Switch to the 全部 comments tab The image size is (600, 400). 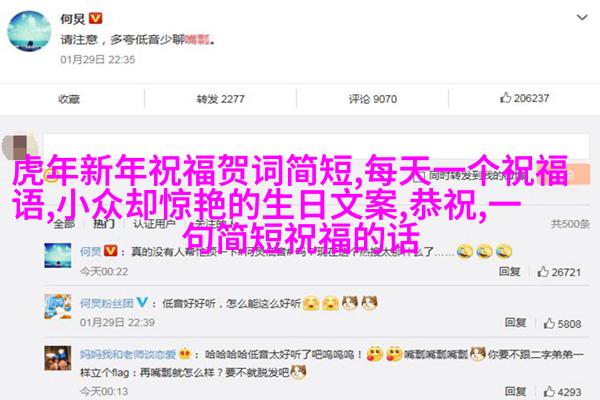(x=64, y=224)
